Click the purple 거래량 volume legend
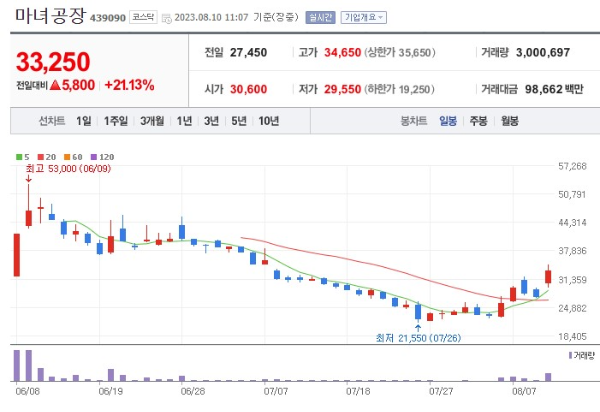 (x=582, y=355)
